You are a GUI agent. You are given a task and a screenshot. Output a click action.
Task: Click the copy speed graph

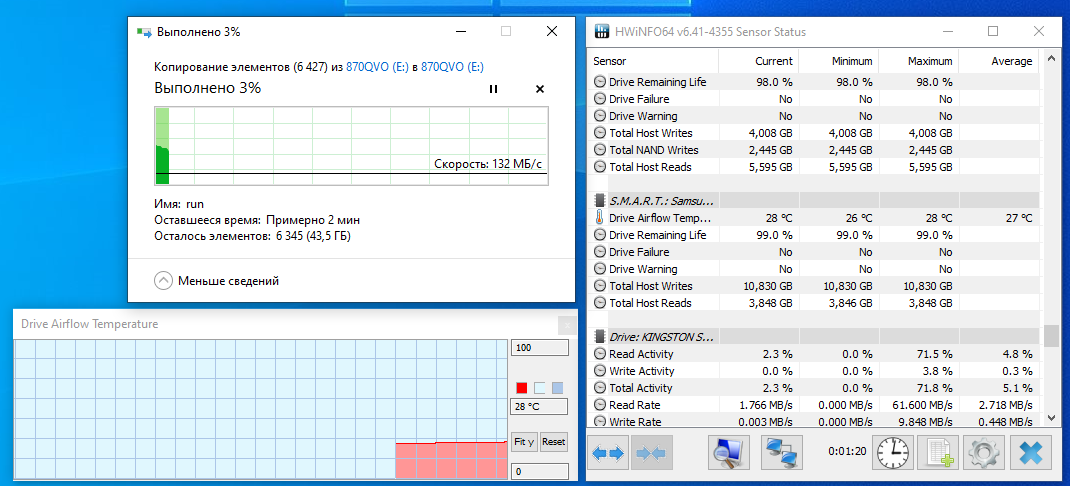click(351, 145)
